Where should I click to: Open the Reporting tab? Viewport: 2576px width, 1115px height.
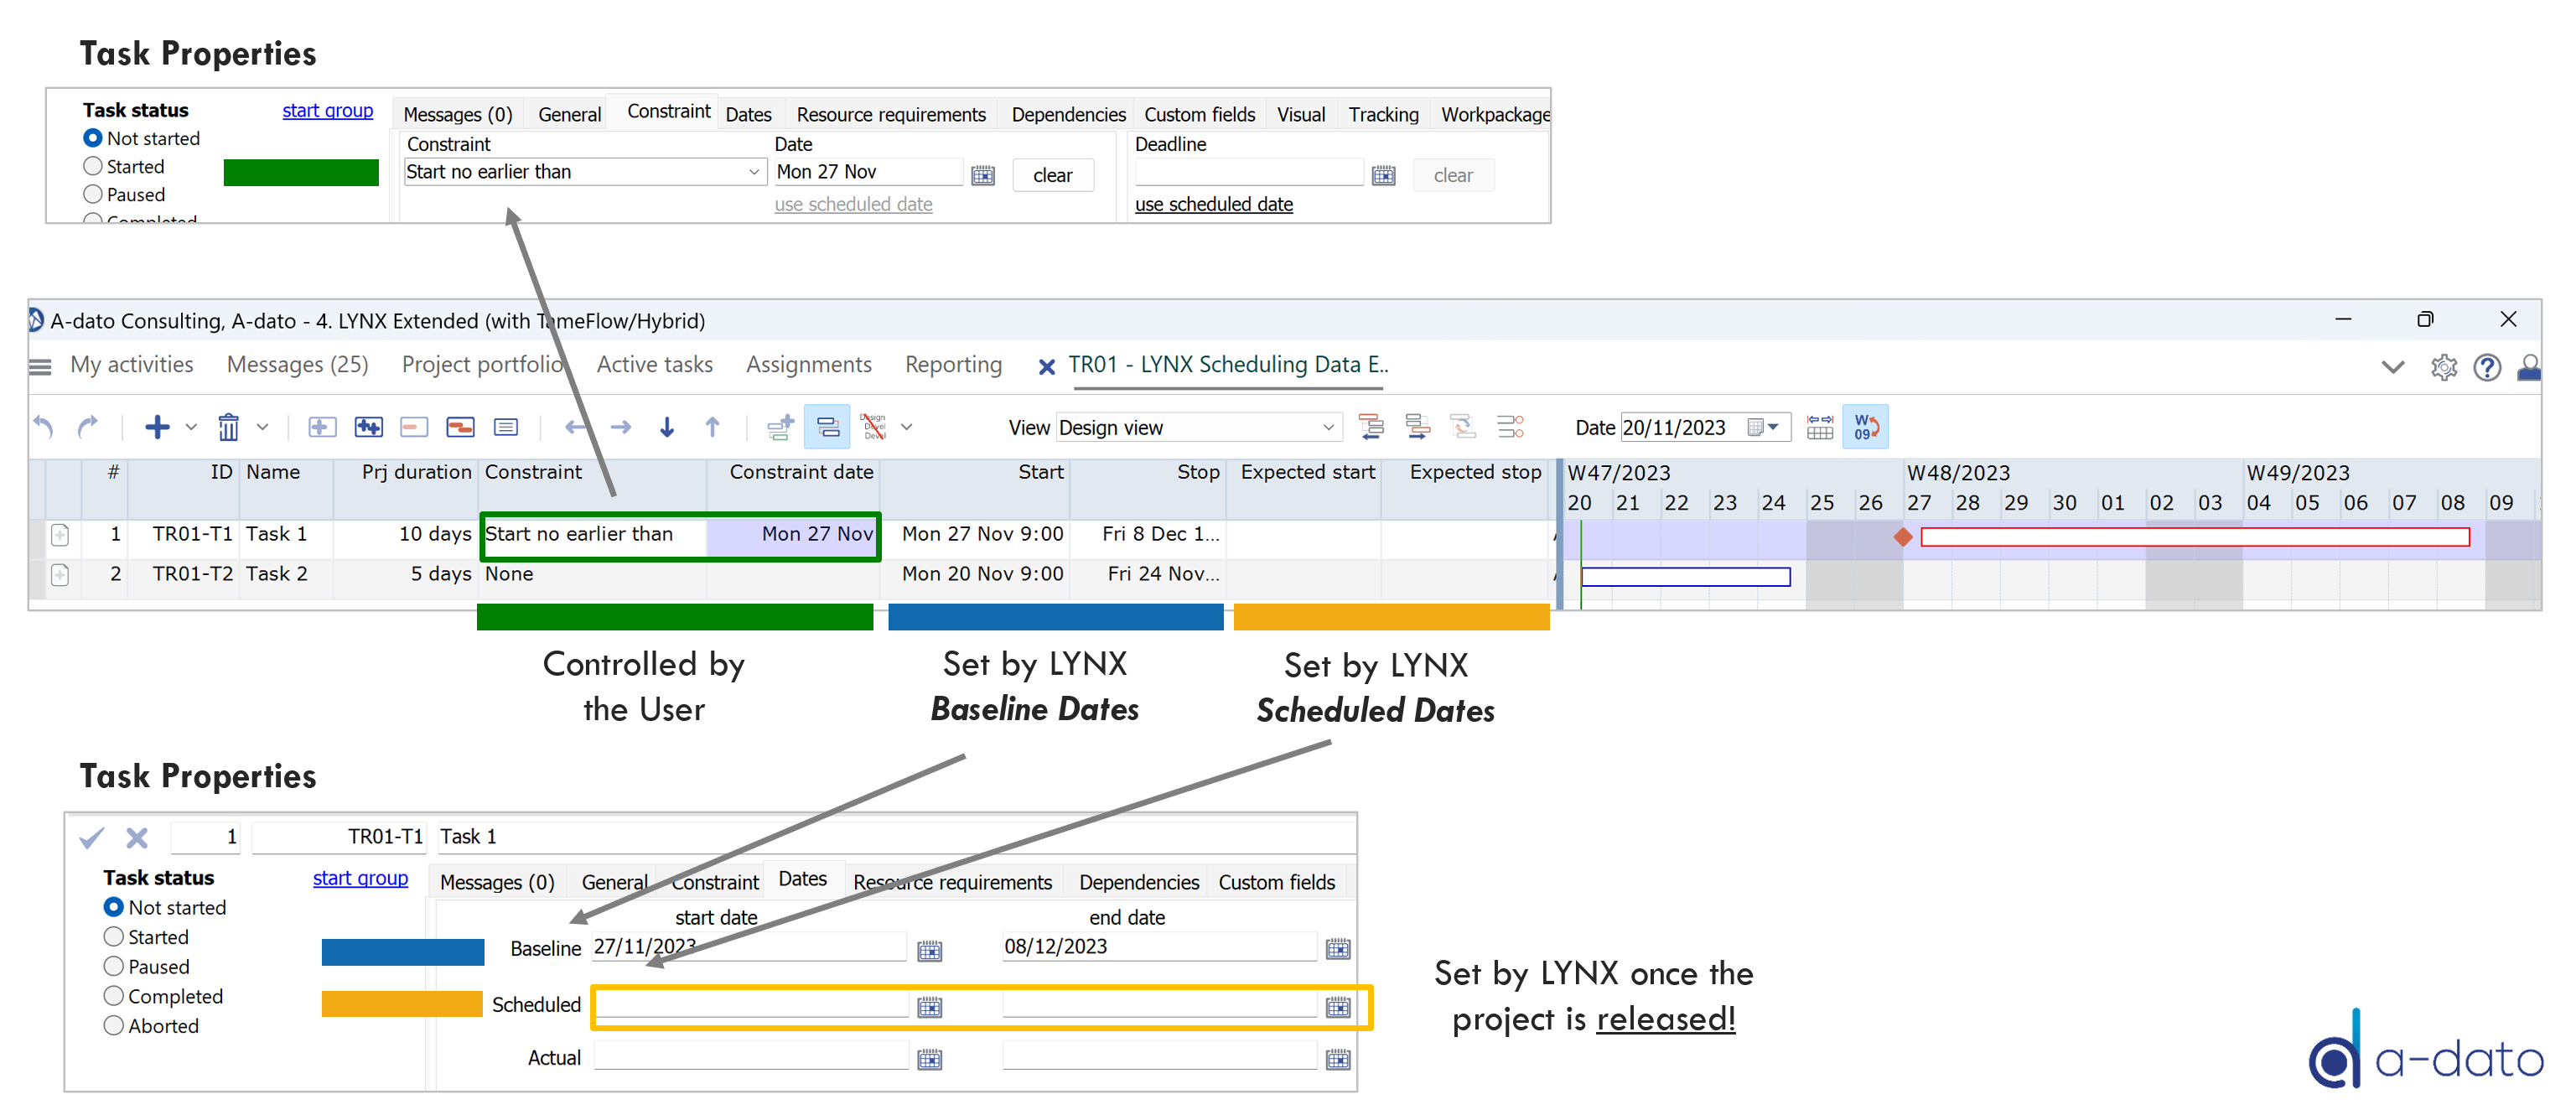pyautogui.click(x=954, y=365)
